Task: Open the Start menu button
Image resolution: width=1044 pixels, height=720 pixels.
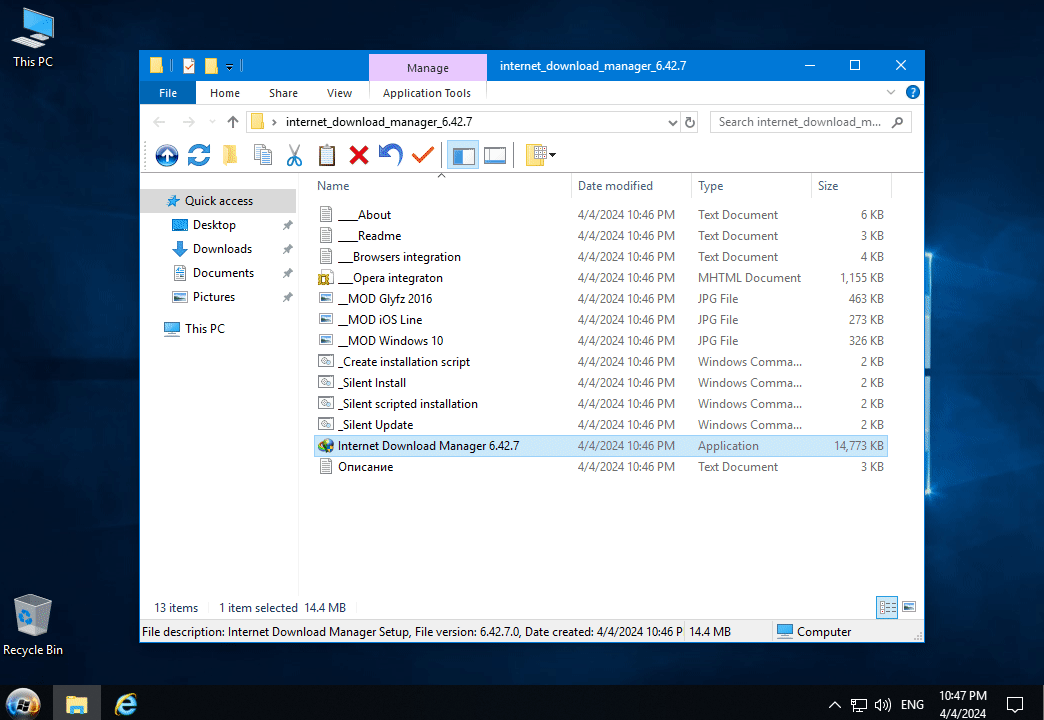Action: coord(23,703)
